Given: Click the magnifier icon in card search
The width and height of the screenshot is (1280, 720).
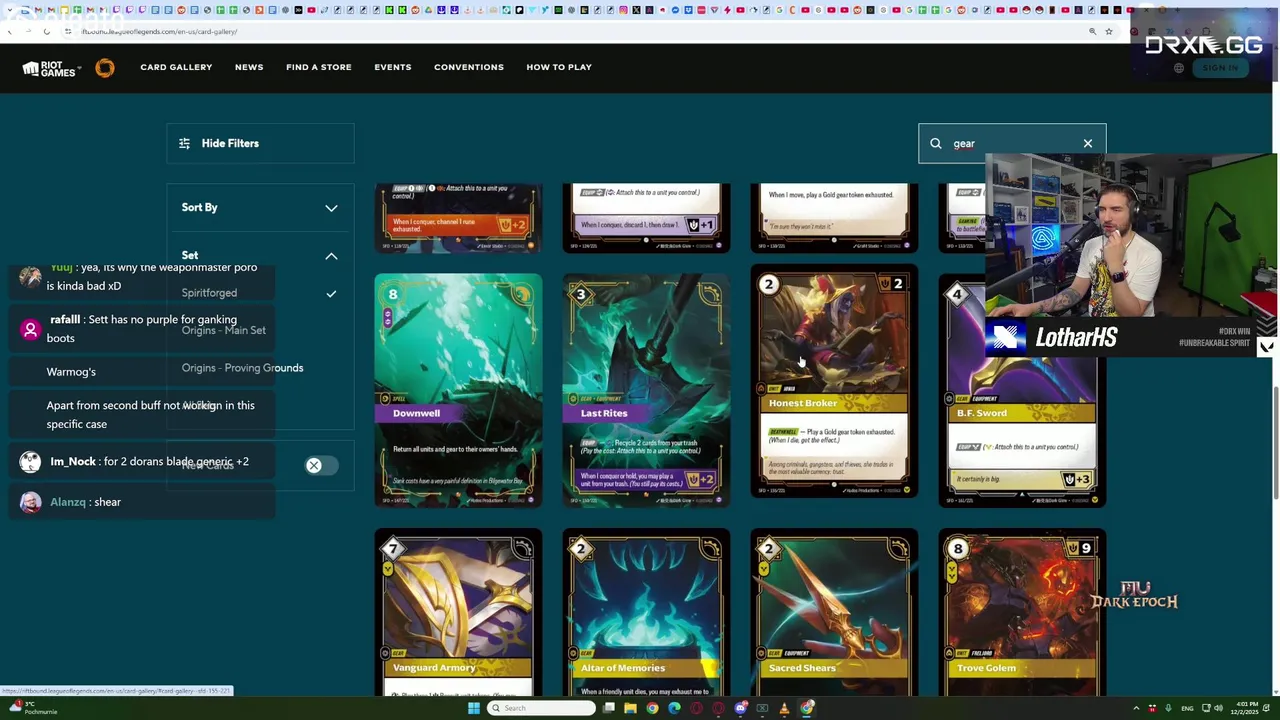Looking at the screenshot, I should tap(936, 144).
